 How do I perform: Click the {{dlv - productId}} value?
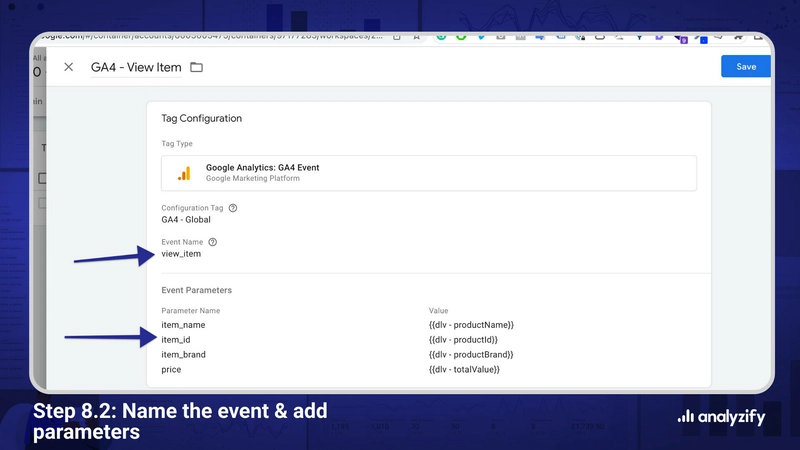click(x=463, y=340)
